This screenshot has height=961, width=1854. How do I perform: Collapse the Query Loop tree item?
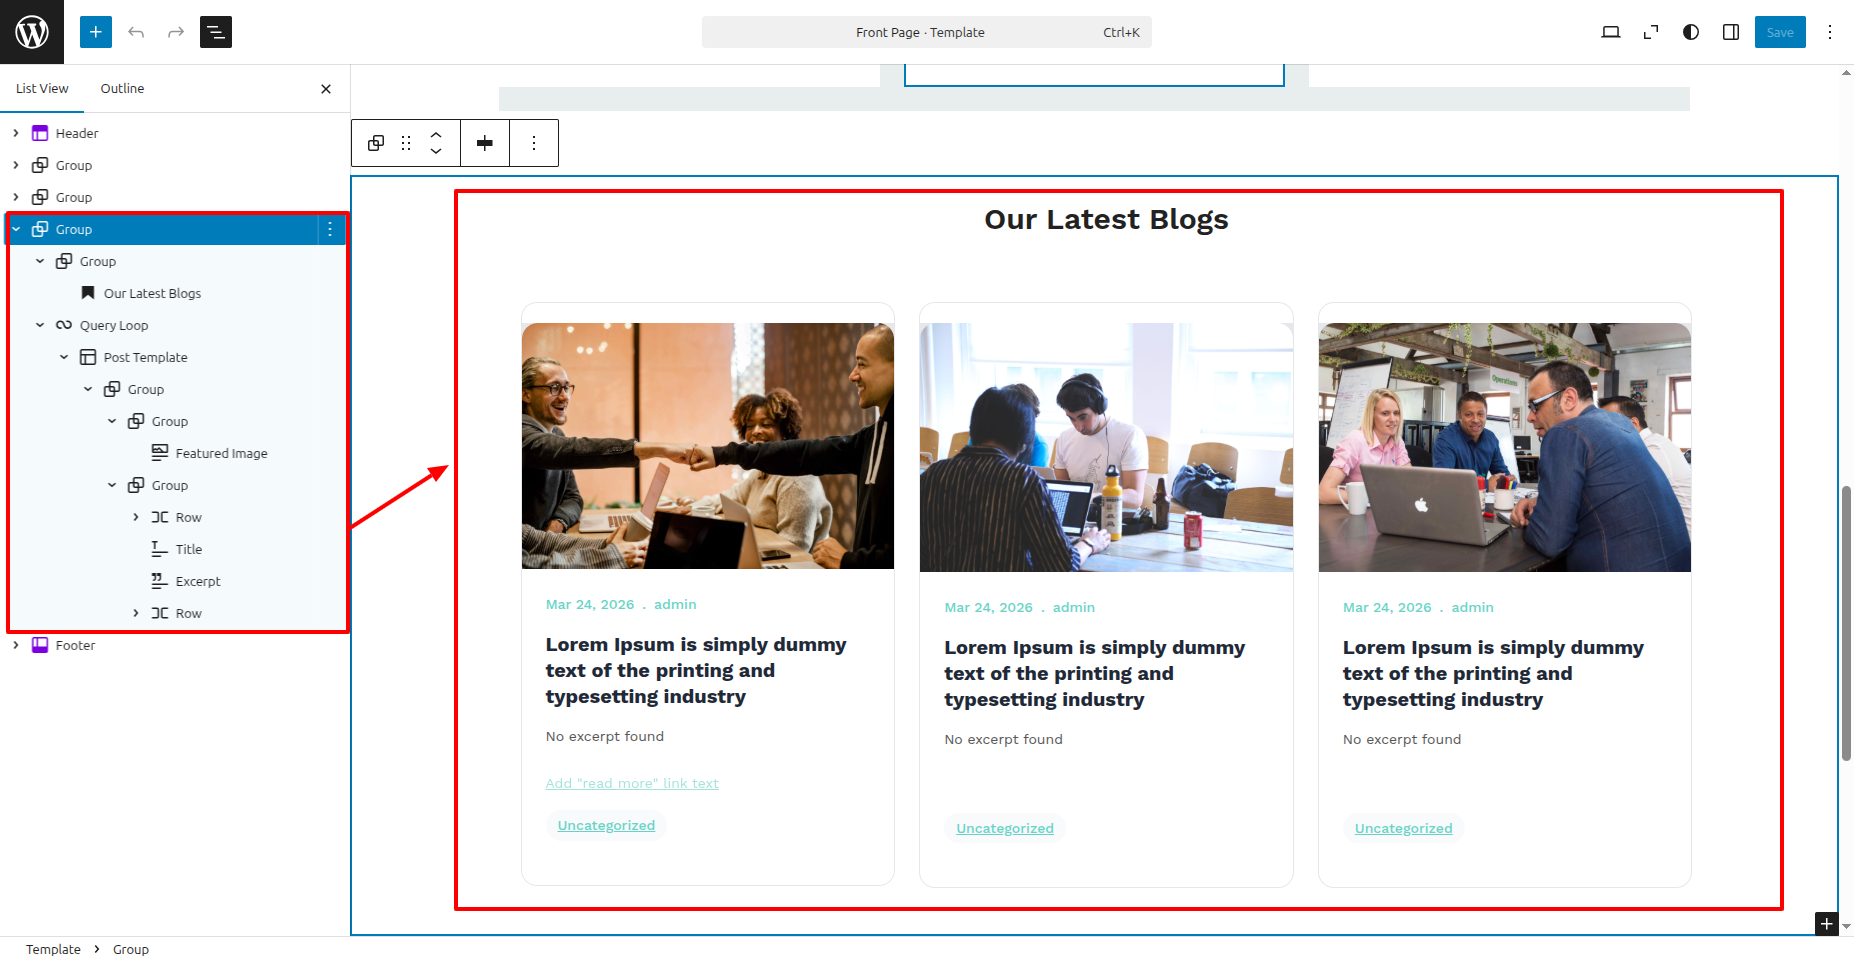(40, 325)
